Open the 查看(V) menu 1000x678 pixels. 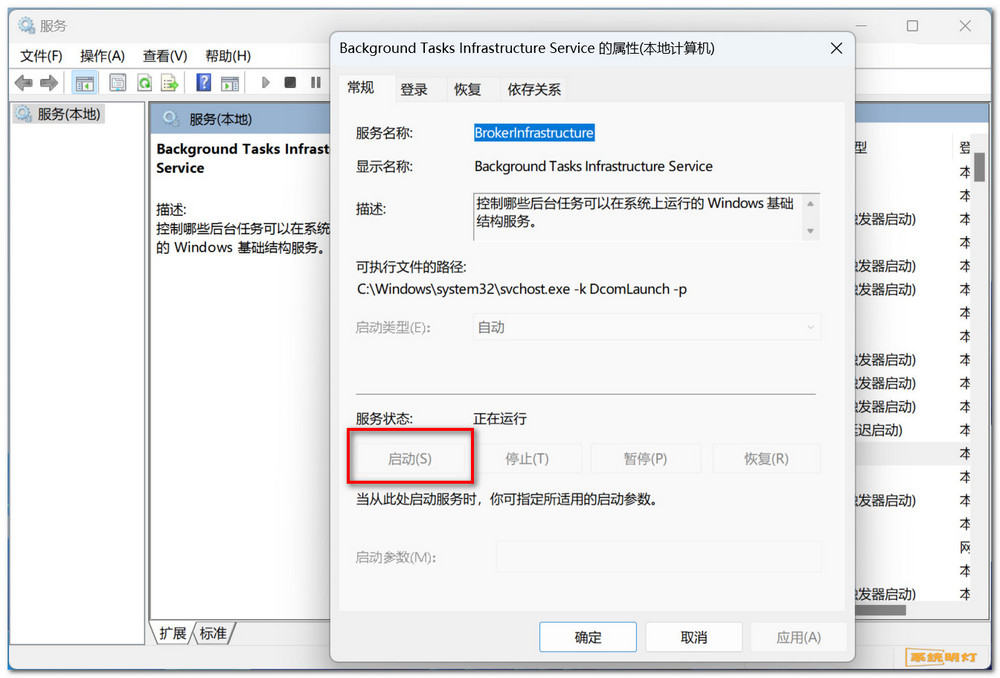[x=165, y=56]
